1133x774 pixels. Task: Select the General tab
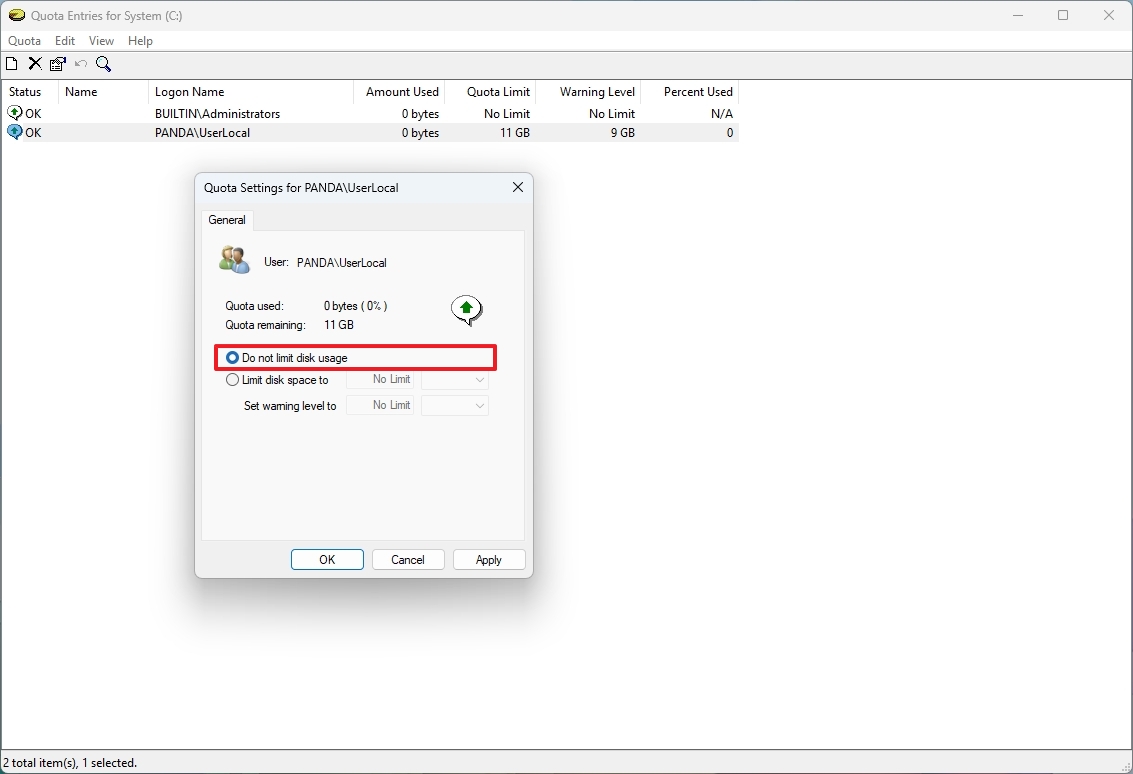pos(227,220)
